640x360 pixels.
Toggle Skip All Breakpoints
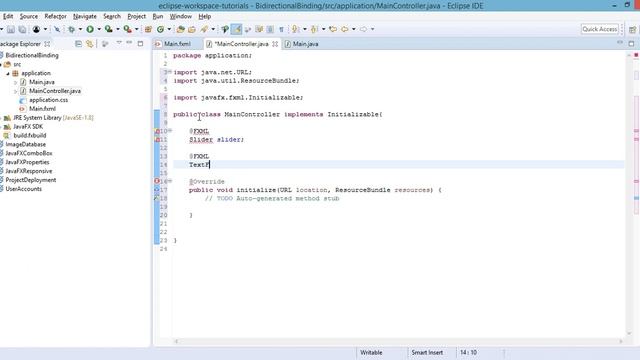tap(57, 29)
